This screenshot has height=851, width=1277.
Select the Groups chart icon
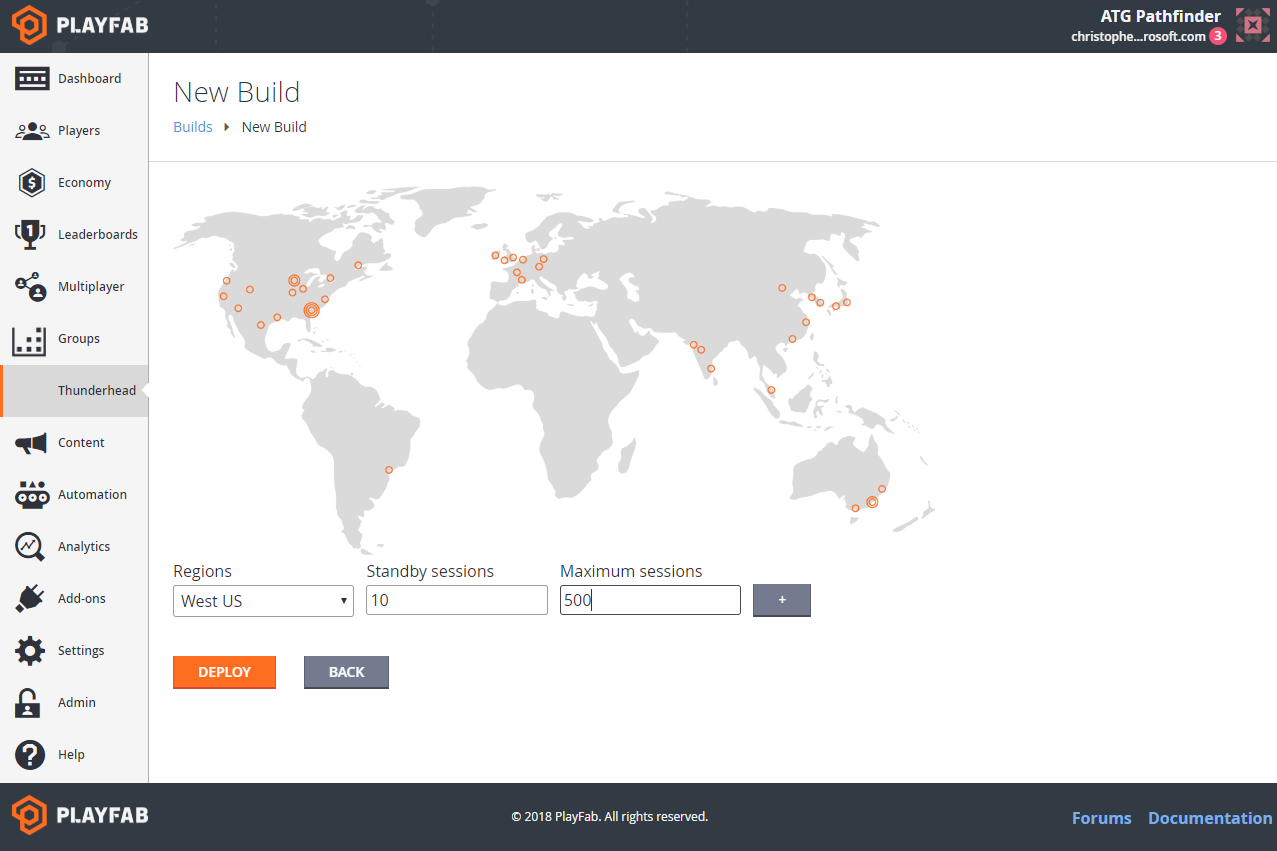click(29, 340)
